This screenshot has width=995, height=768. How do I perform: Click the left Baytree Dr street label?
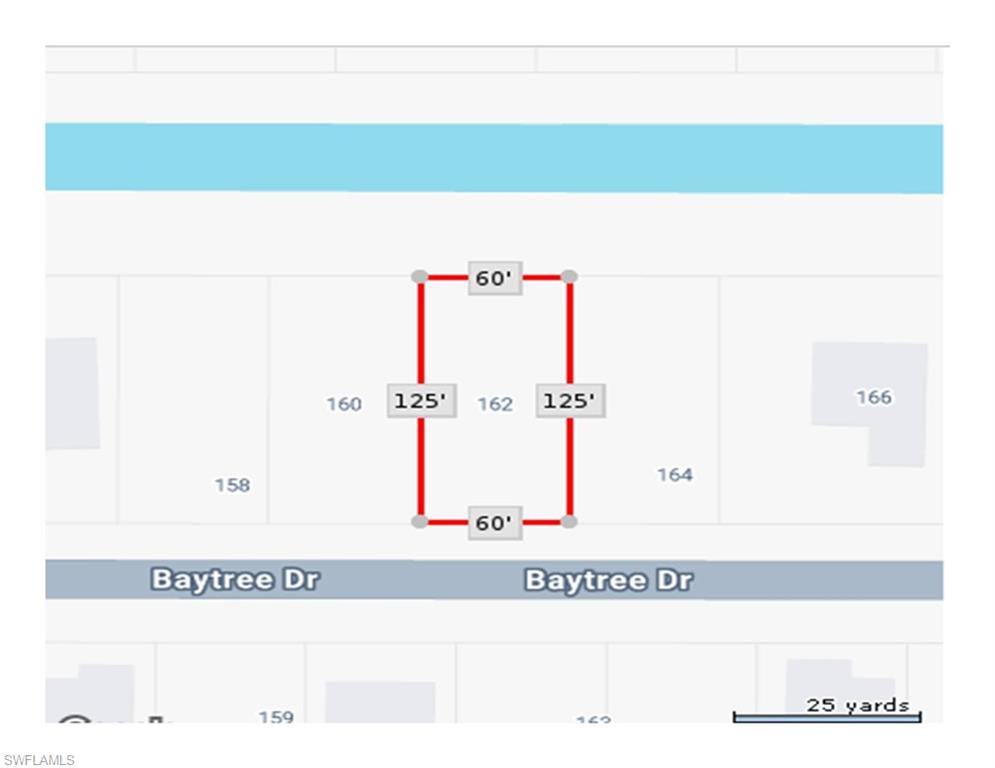[x=235, y=580]
